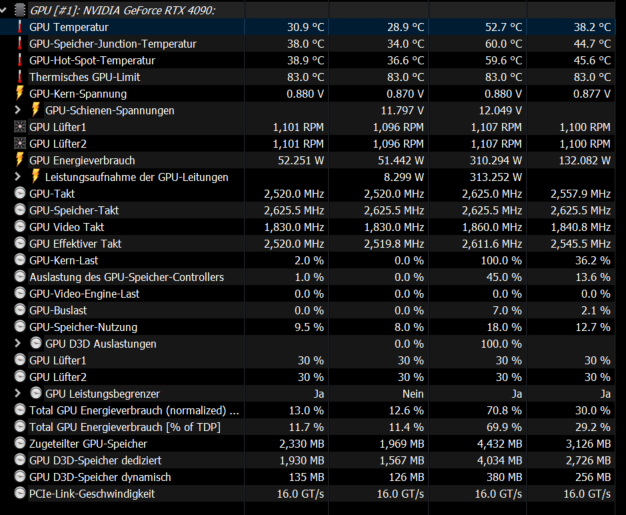Viewport: 626px width, 515px height.
Task: Click the 70.8 % normalized power value
Action: point(504,410)
